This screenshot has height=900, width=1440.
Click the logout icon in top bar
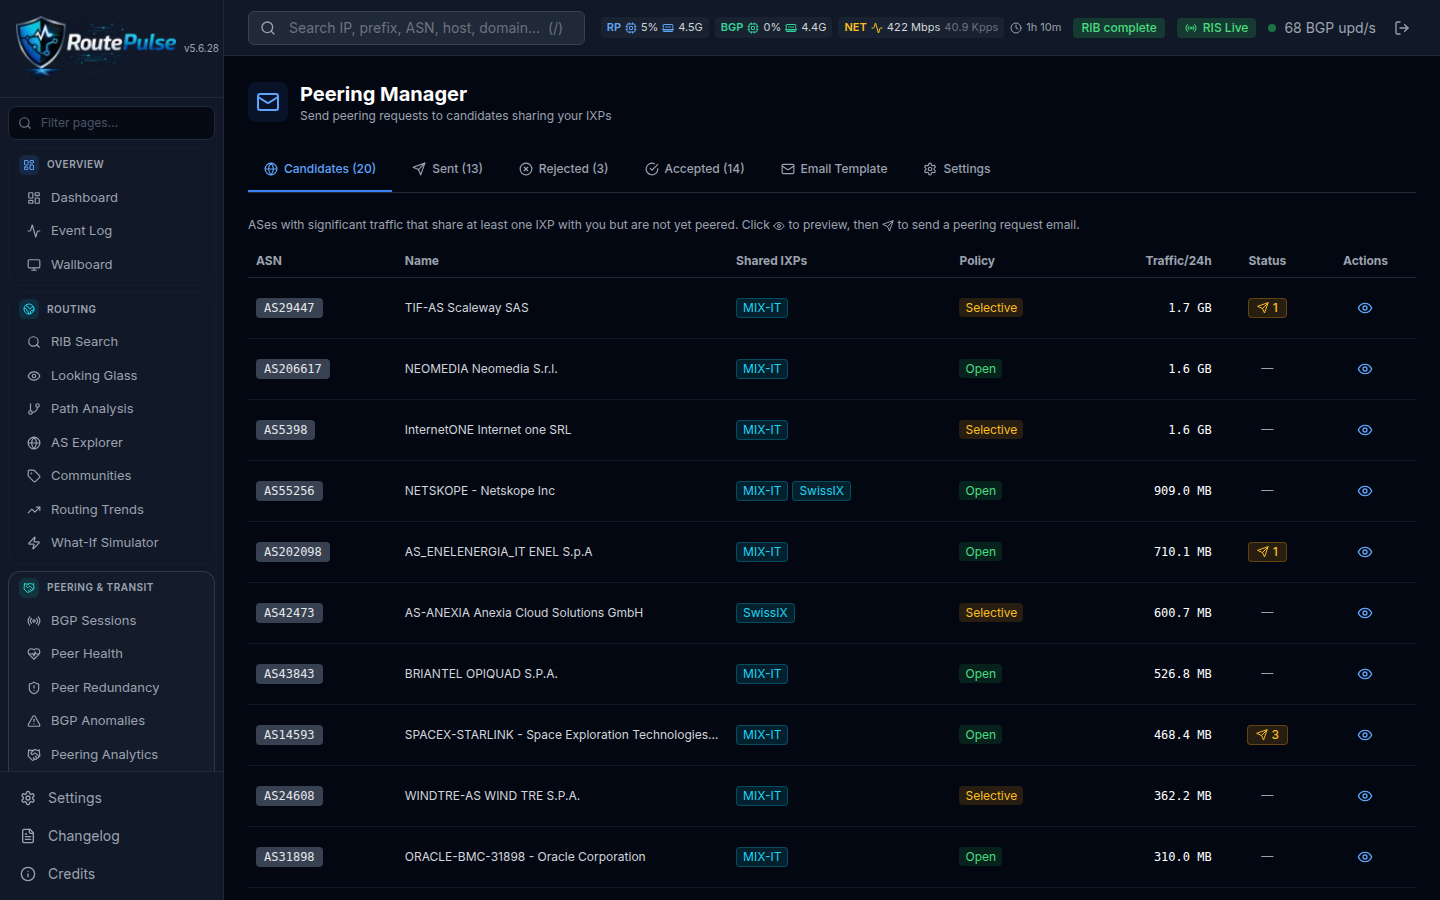coord(1402,28)
